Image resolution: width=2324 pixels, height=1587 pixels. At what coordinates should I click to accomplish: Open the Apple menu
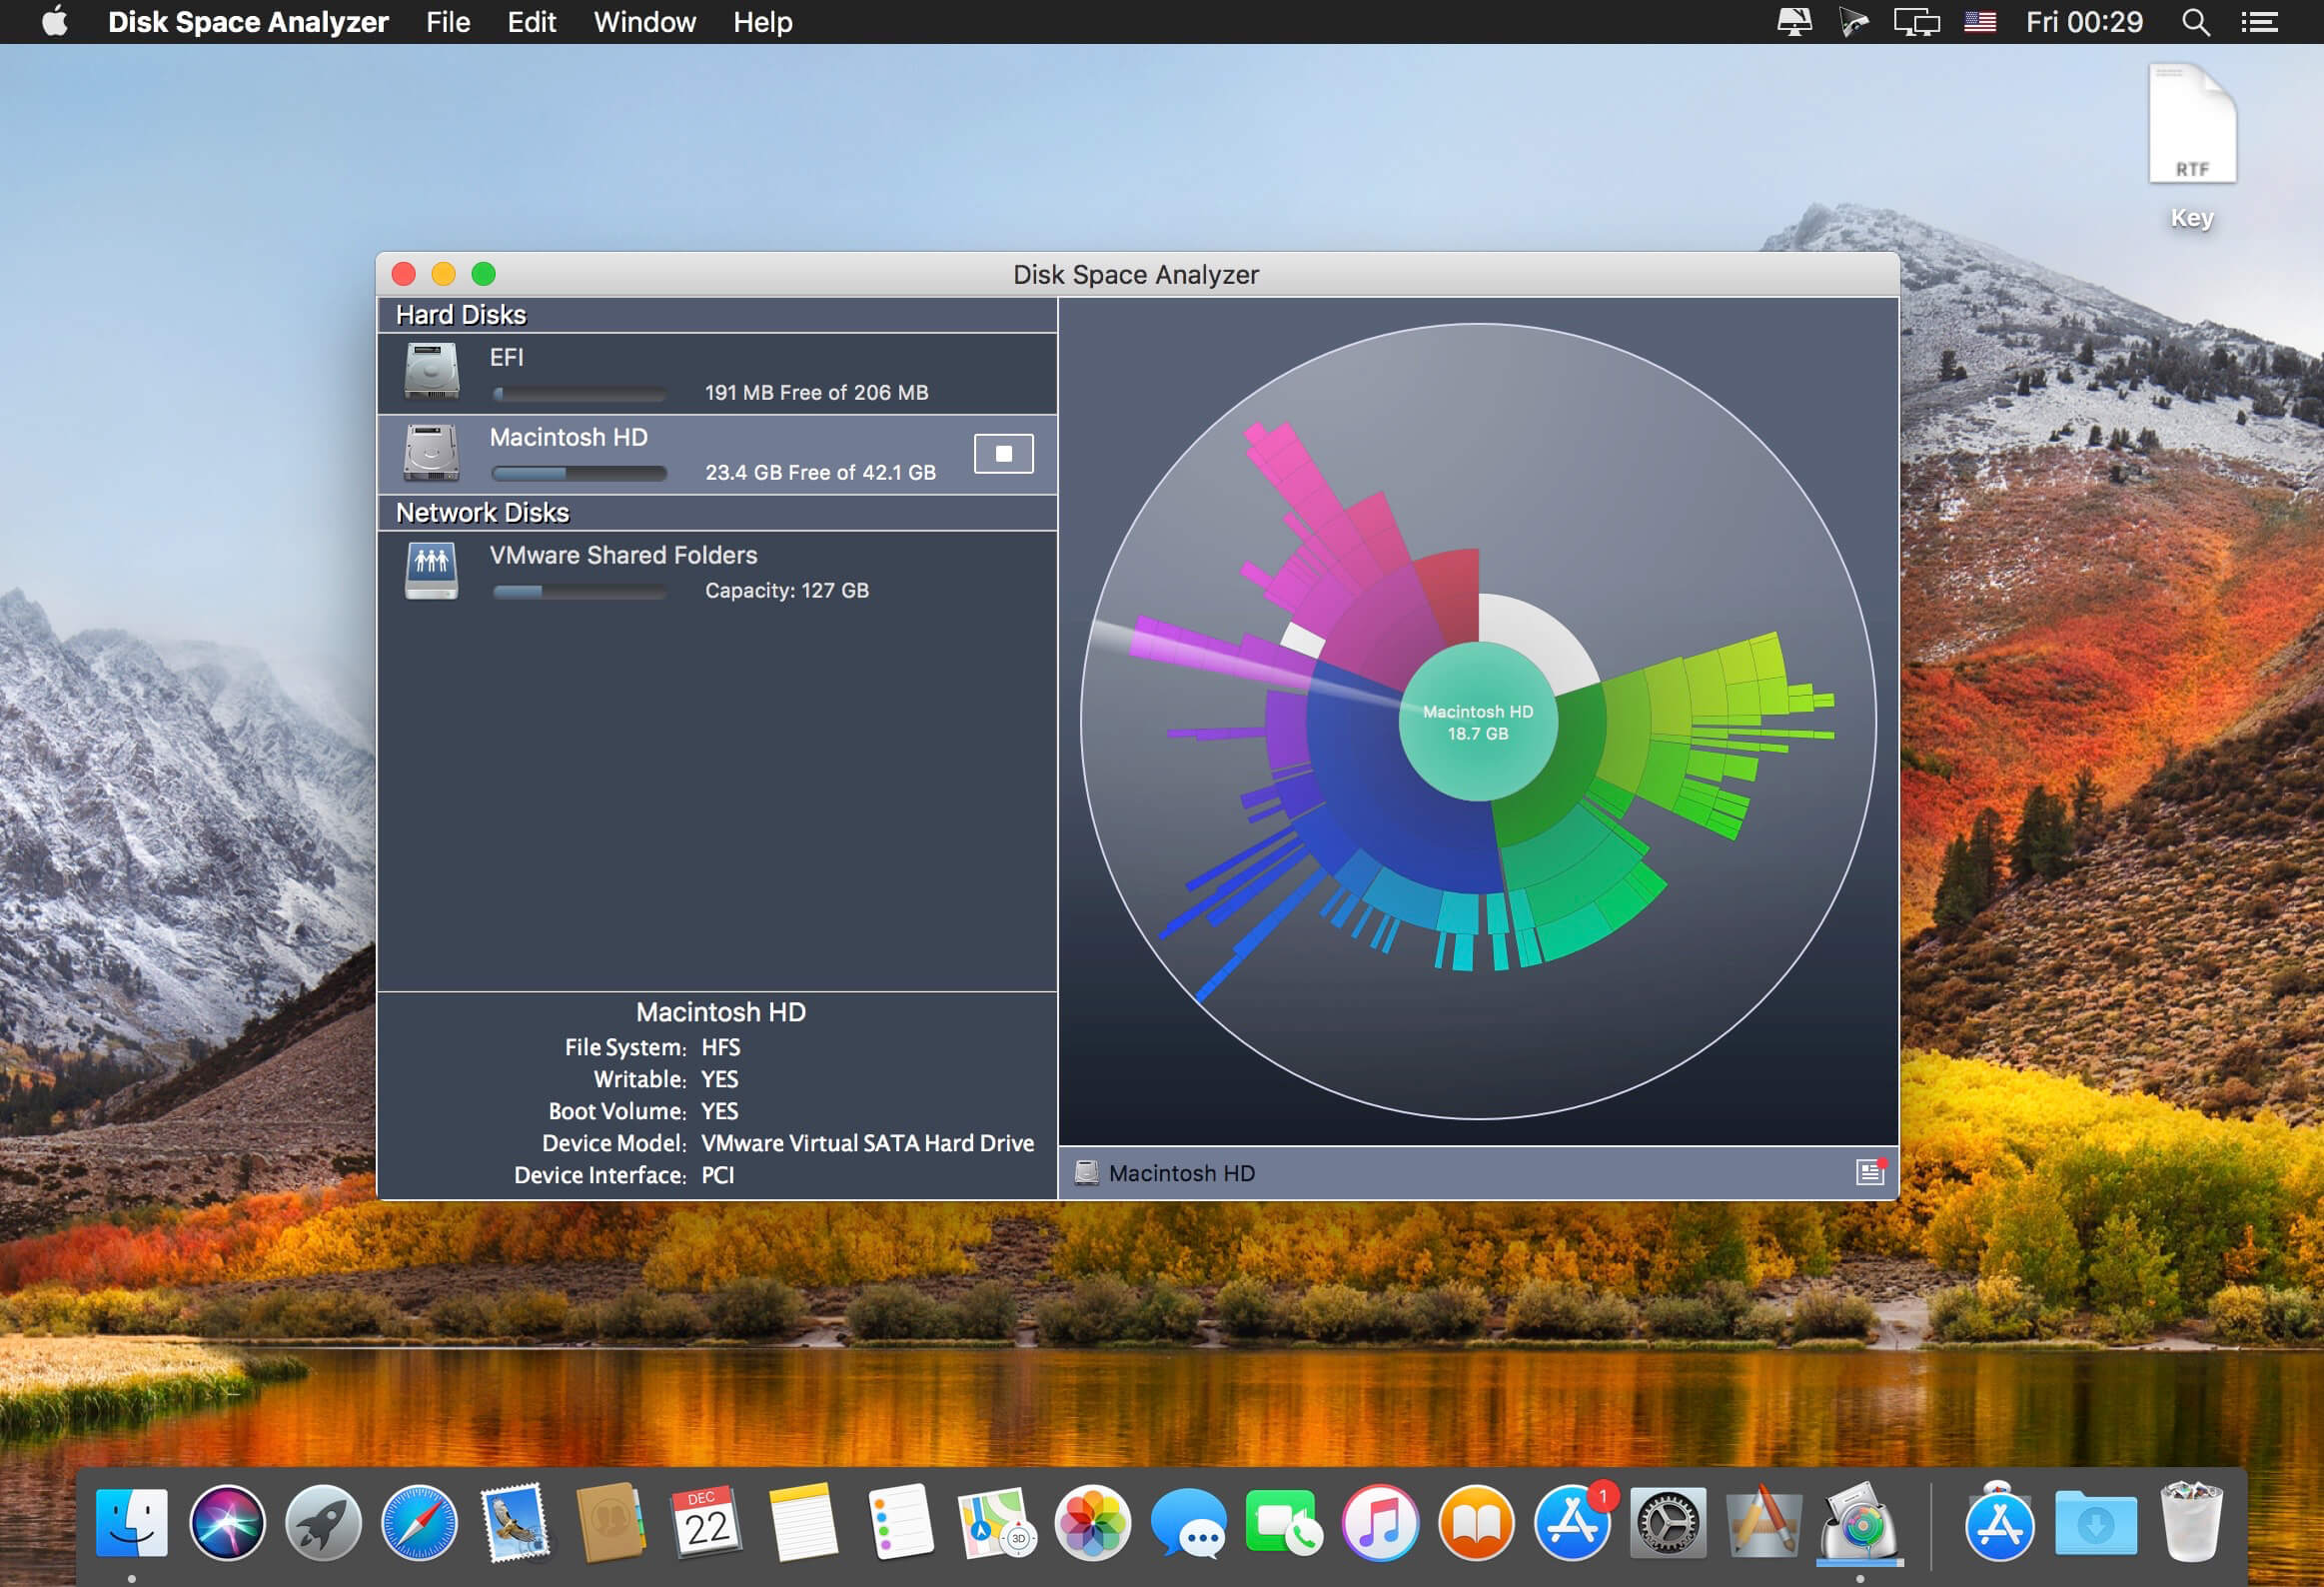click(x=55, y=21)
